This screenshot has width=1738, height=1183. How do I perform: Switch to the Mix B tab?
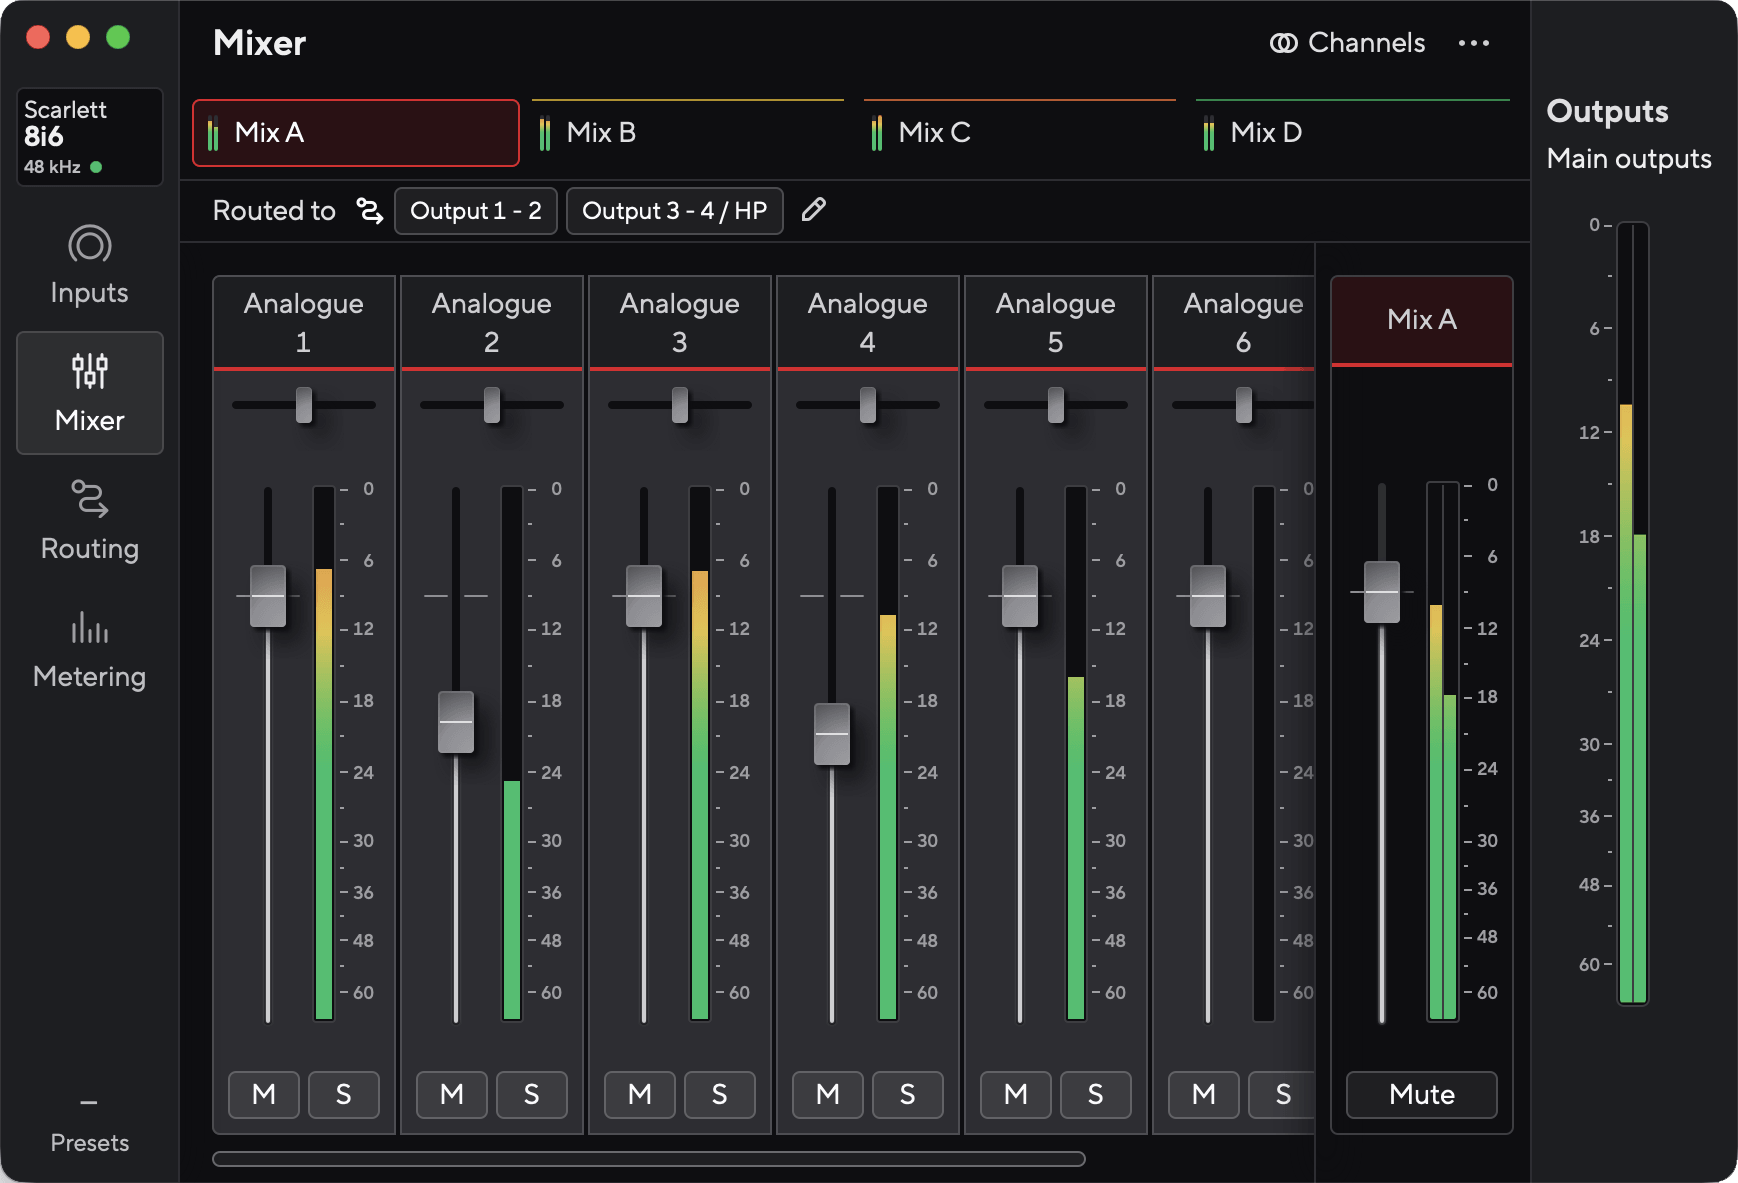coord(688,133)
